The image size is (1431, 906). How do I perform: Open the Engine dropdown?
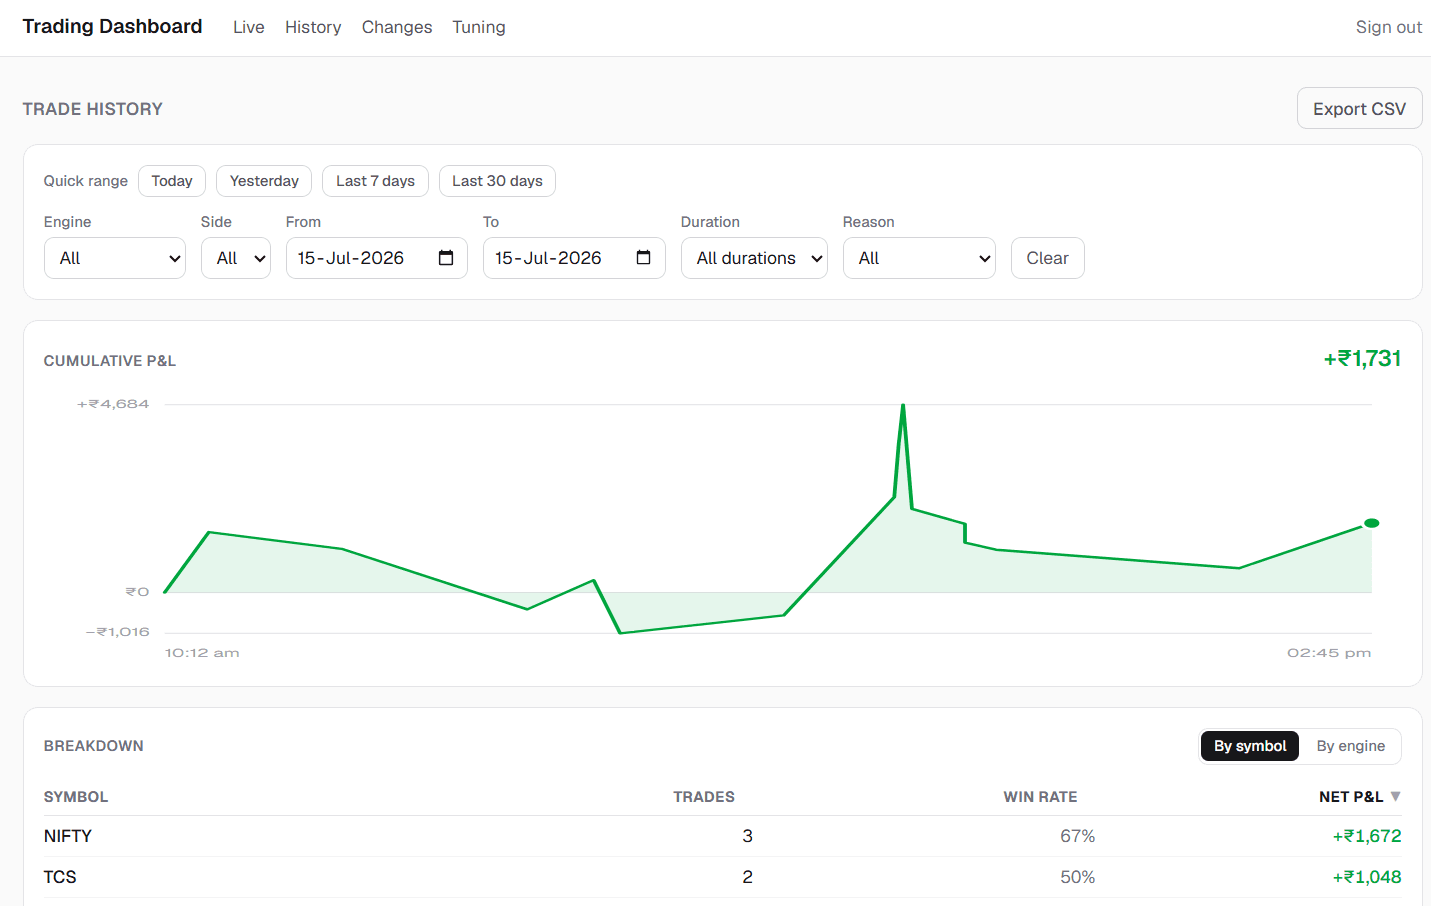pyautogui.click(x=115, y=258)
